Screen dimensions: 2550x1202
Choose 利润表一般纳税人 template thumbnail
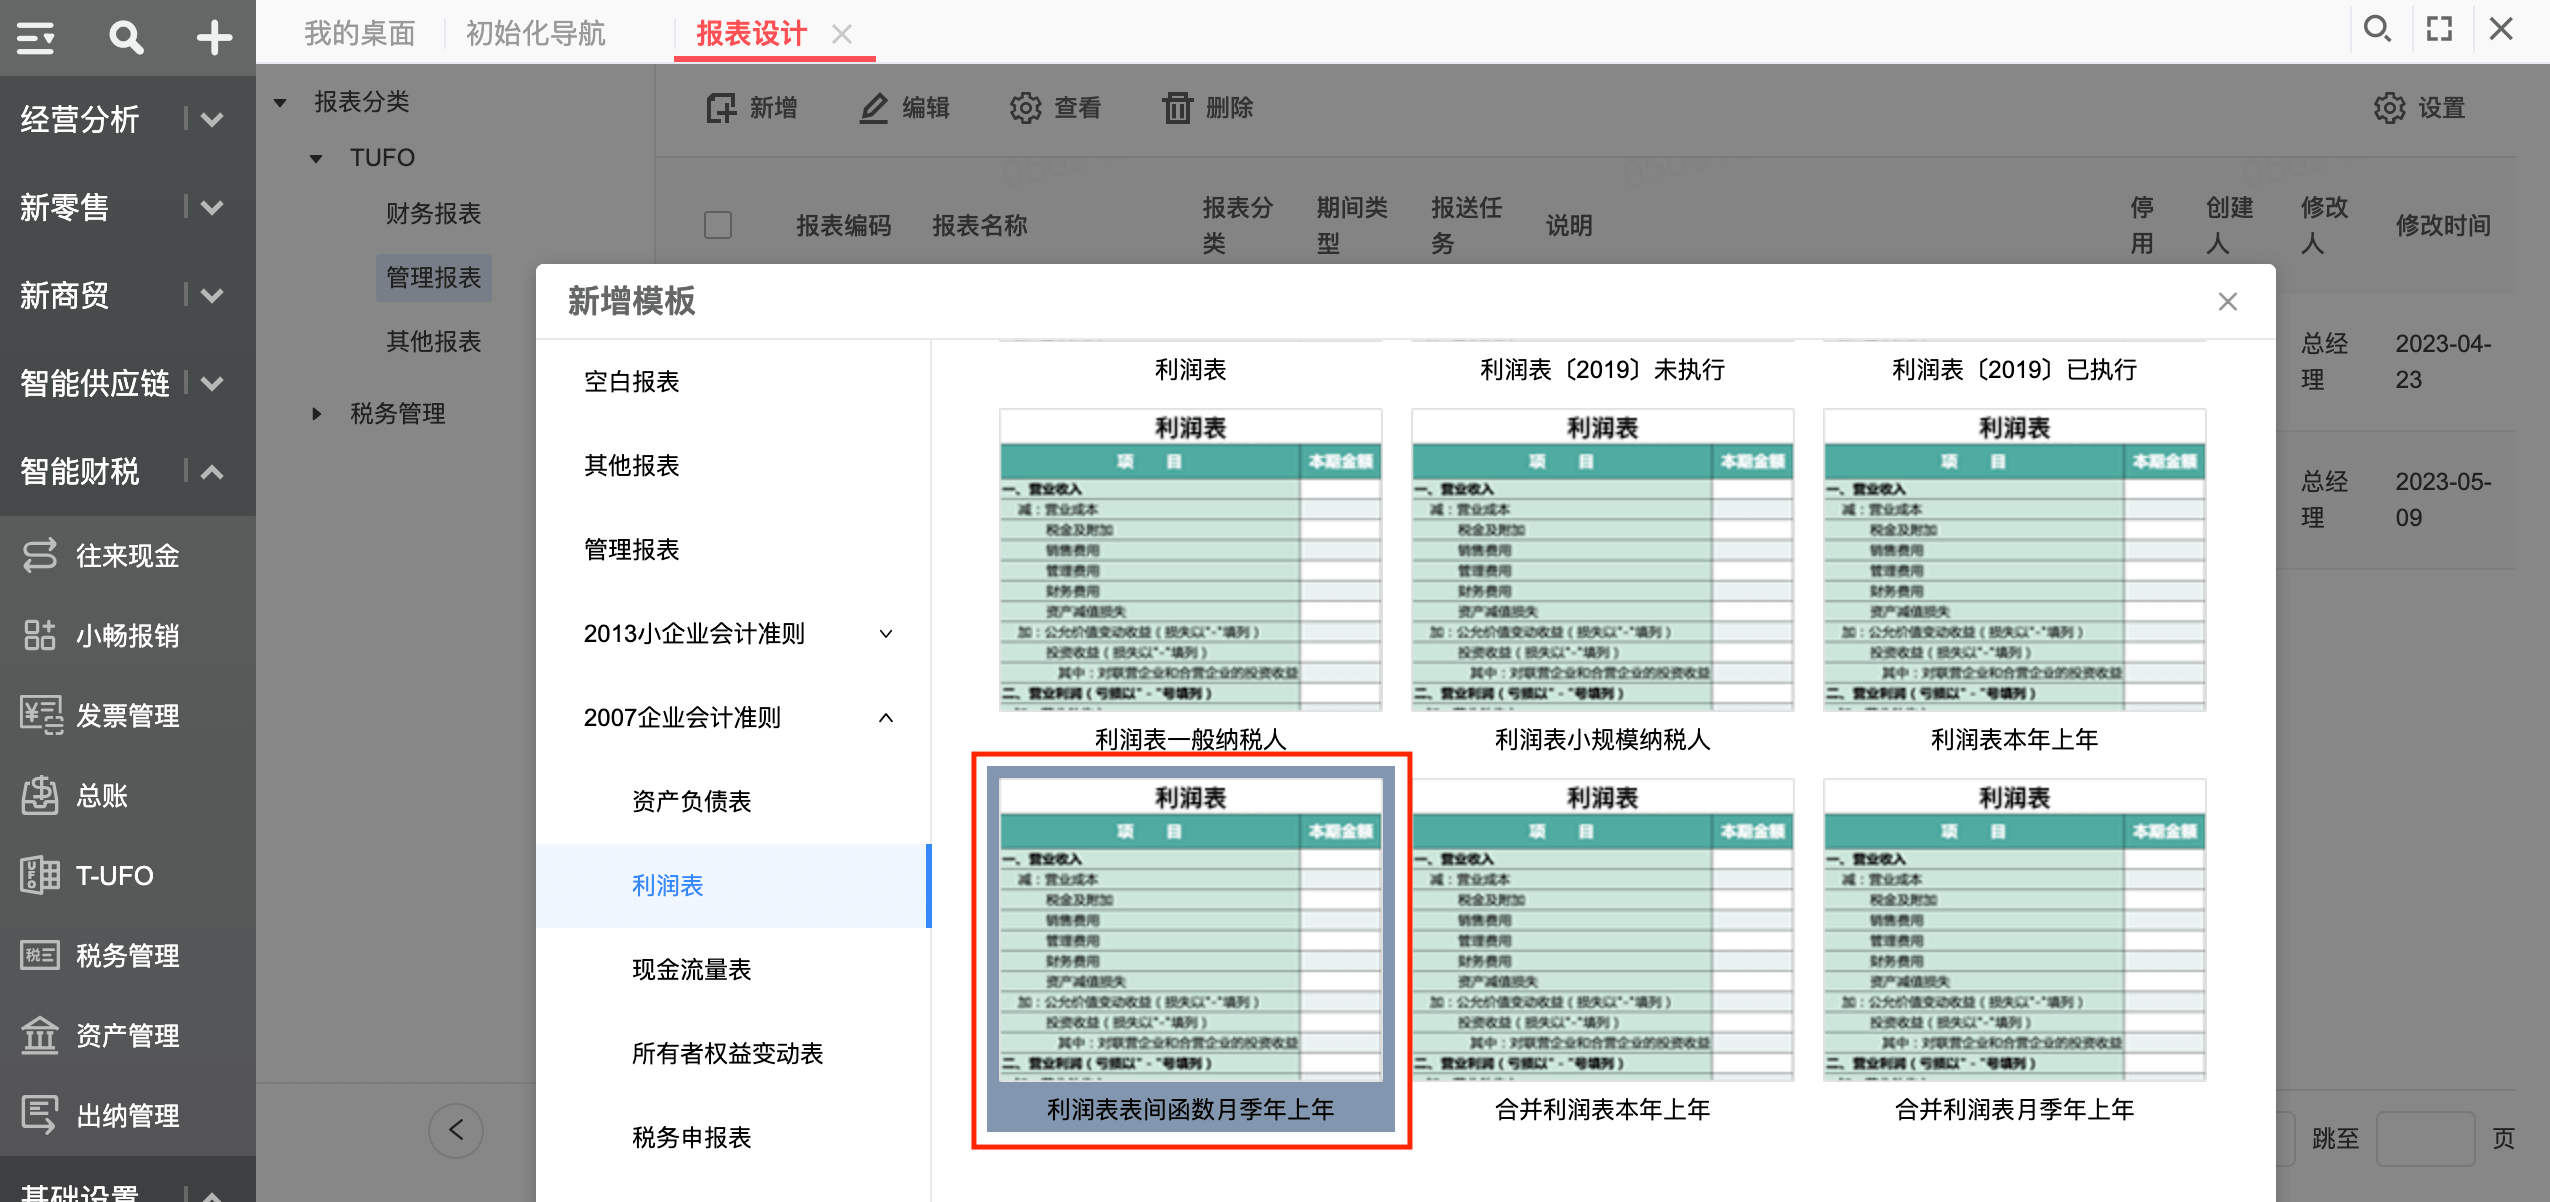click(1190, 560)
